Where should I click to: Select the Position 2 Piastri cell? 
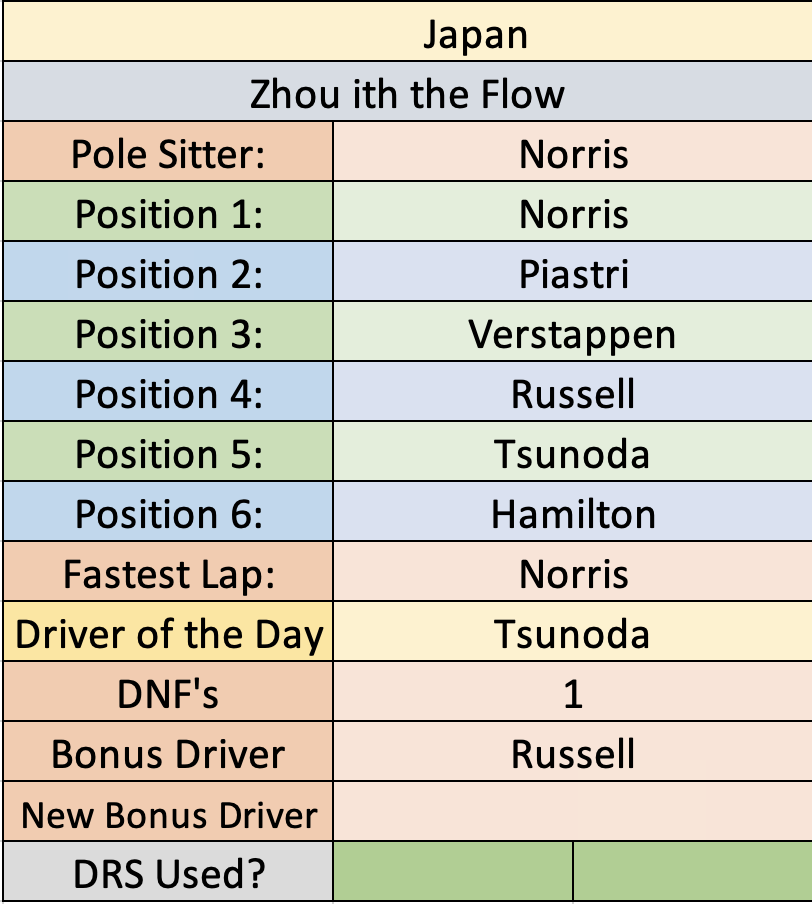[573, 272]
